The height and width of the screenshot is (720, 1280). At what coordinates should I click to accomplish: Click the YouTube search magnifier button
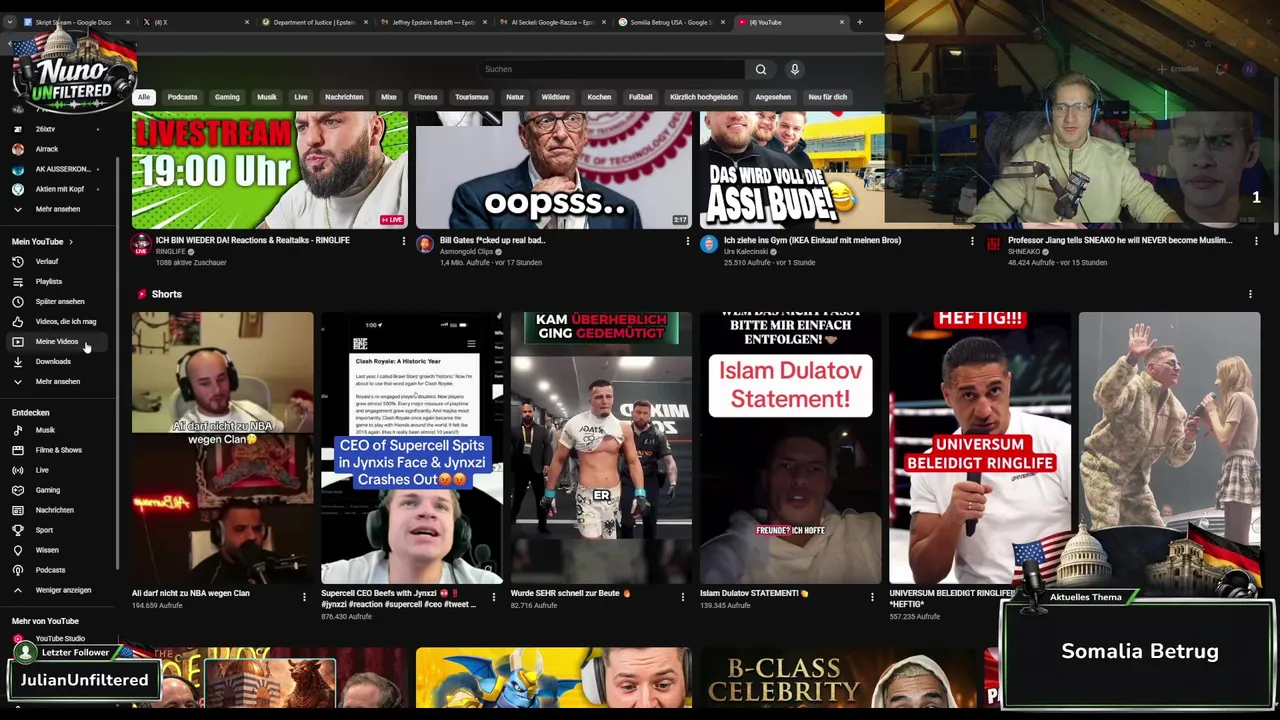tap(761, 69)
